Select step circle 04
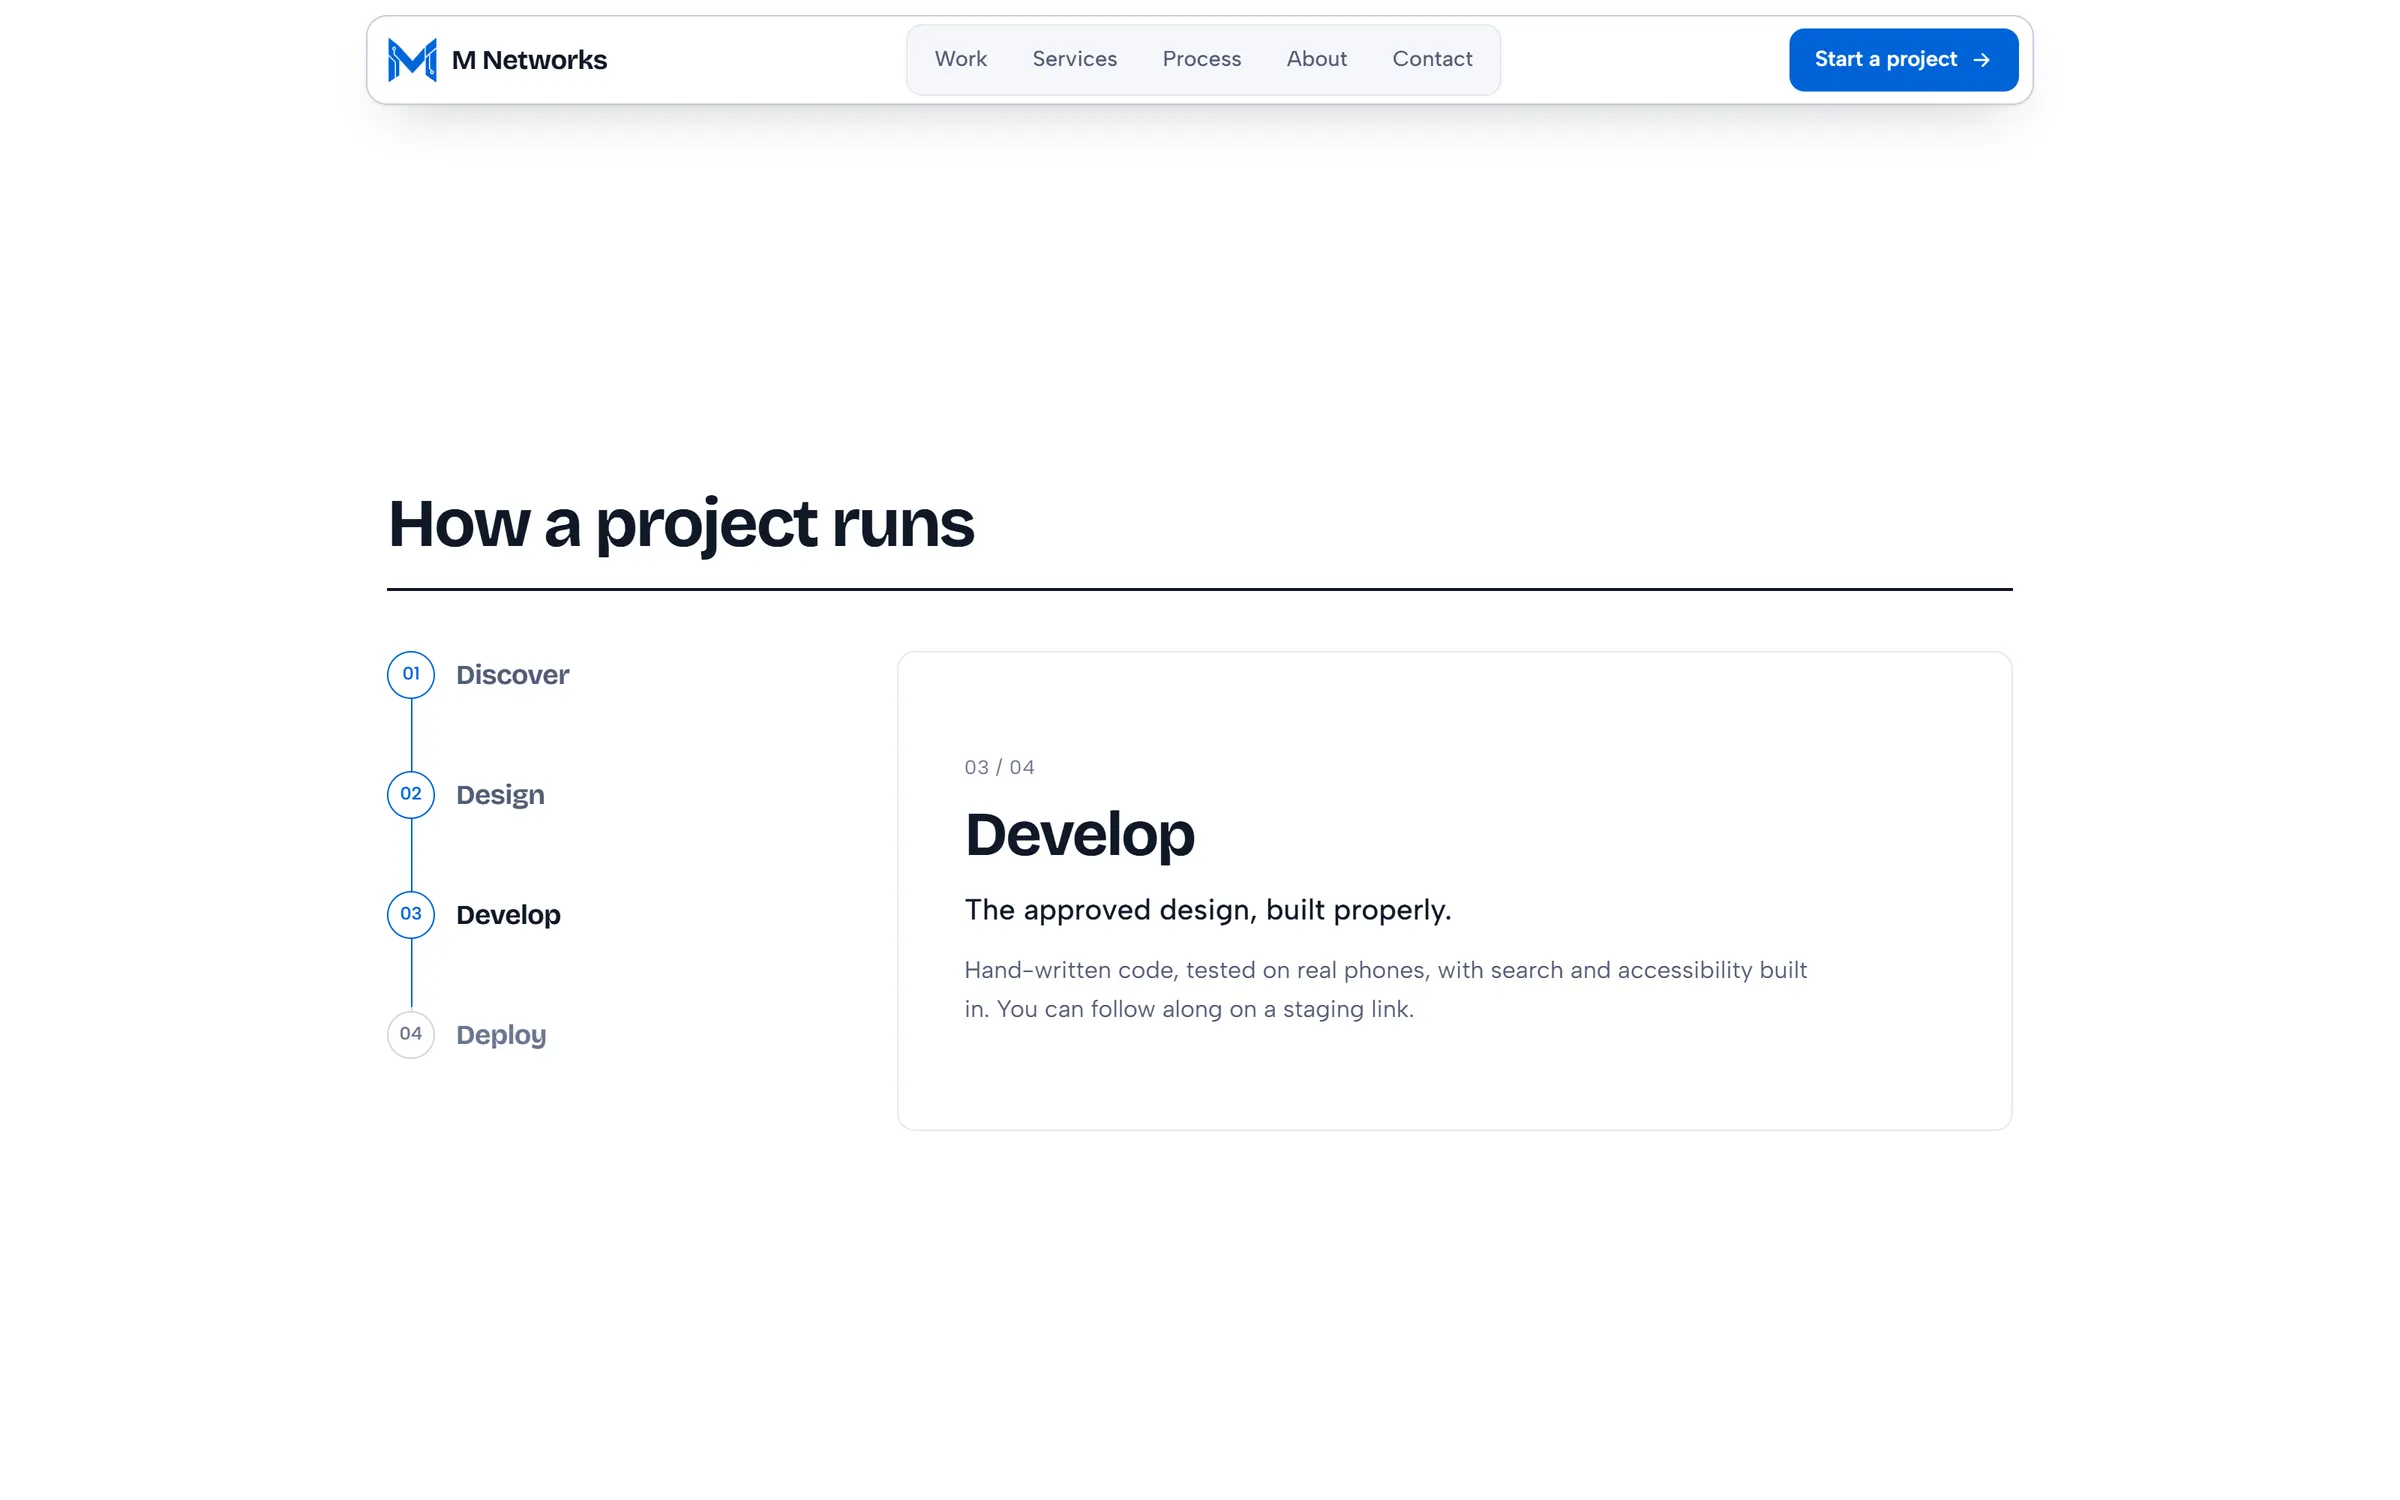The height and width of the screenshot is (1500, 2400). [411, 1035]
